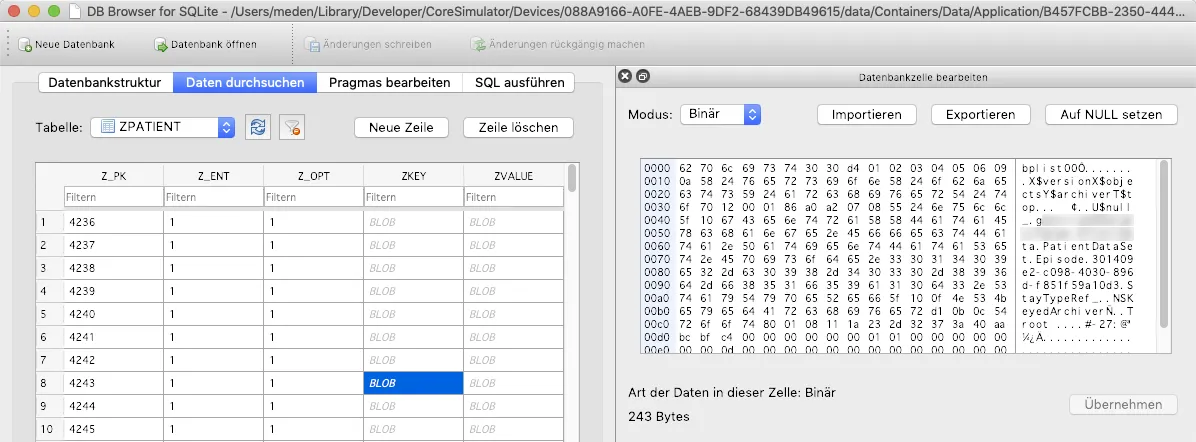Select the ZKEY BLOB cell in row 1
This screenshot has width=1196, height=442.
tap(413, 222)
